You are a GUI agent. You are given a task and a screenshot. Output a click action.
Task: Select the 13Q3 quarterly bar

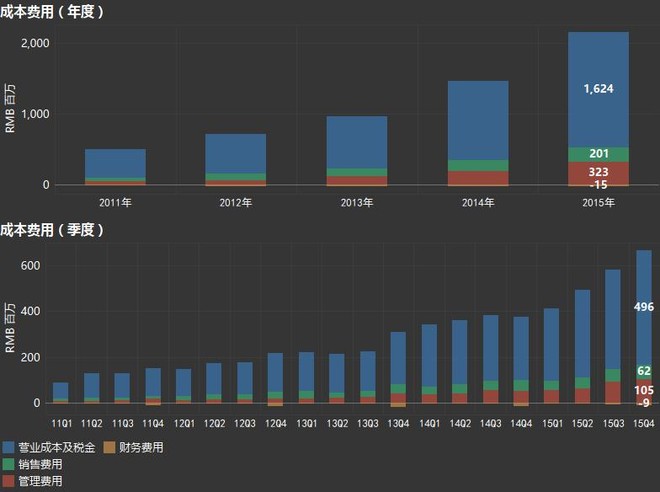(x=368, y=377)
